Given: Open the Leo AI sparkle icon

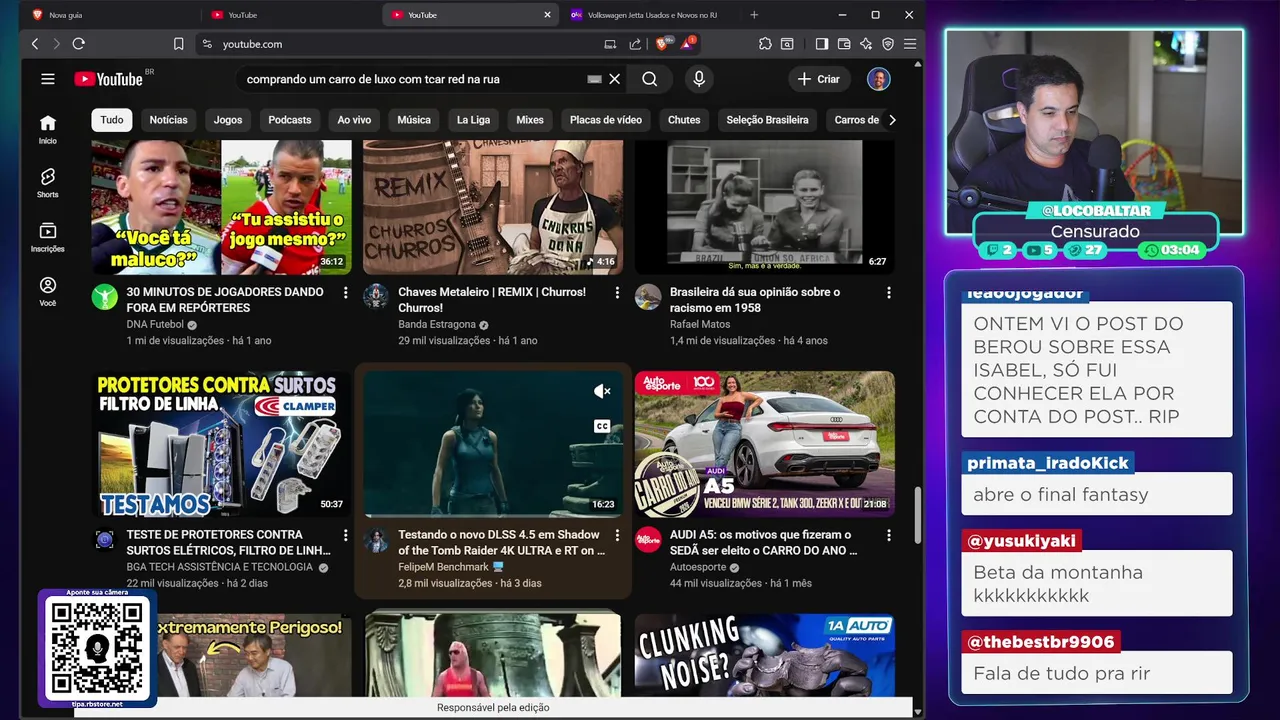Looking at the screenshot, I should (866, 44).
